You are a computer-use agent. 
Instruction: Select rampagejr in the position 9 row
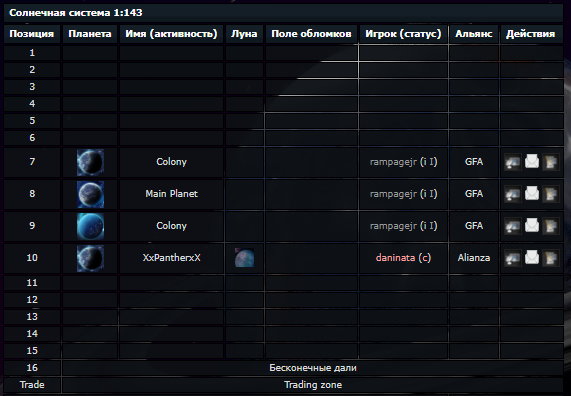coord(393,226)
